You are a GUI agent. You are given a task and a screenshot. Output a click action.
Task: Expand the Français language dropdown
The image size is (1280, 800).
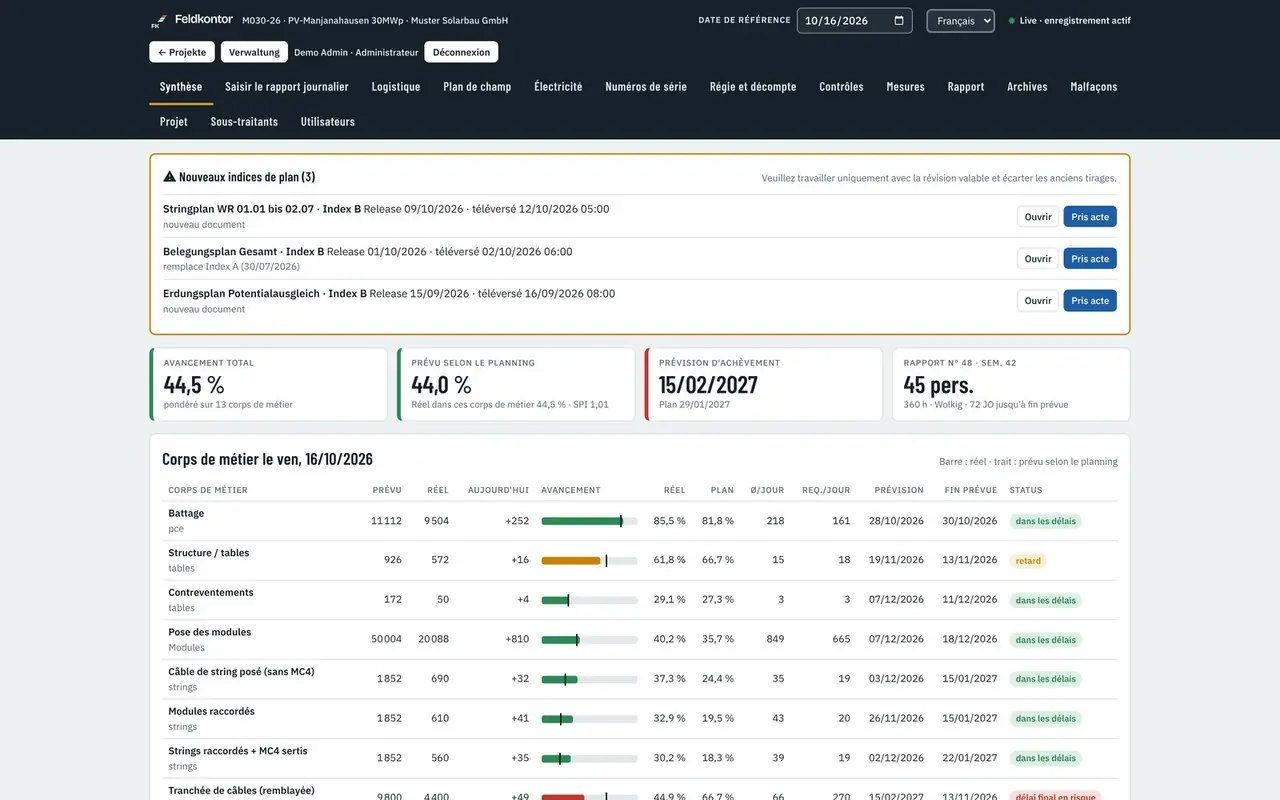coord(960,20)
